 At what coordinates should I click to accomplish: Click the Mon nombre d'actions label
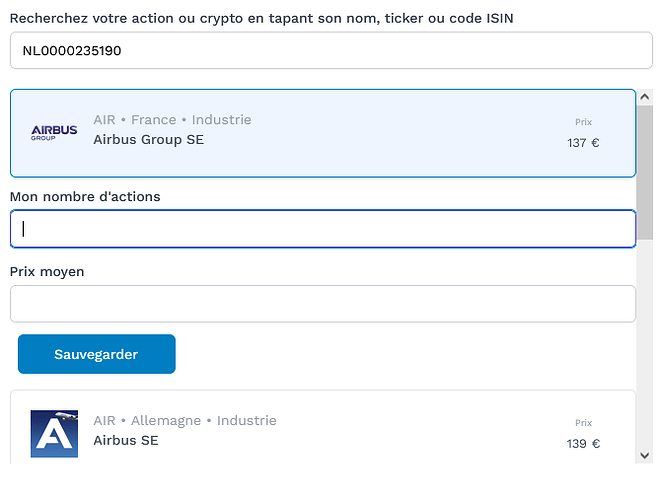coord(85,197)
